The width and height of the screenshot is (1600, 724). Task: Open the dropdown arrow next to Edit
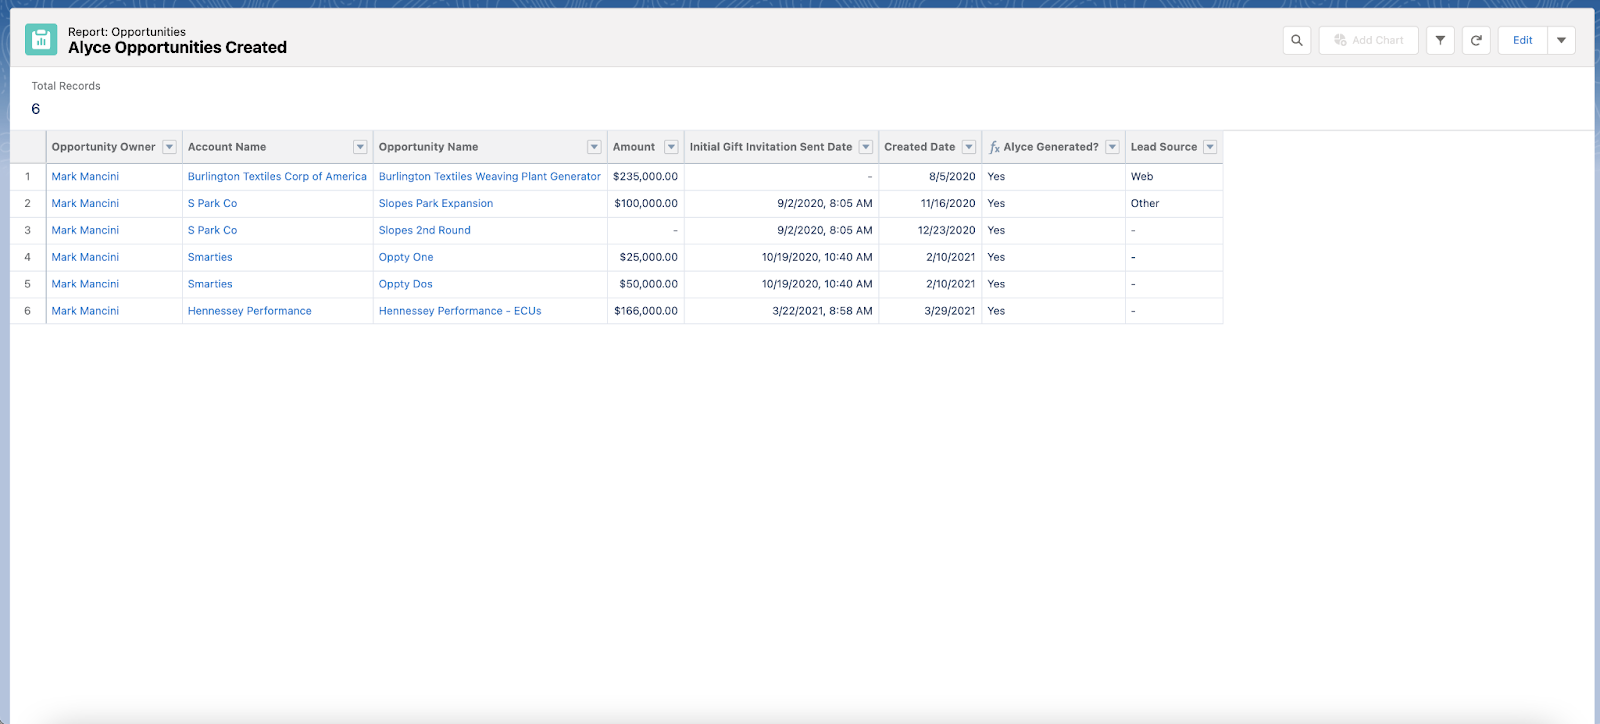(x=1561, y=40)
